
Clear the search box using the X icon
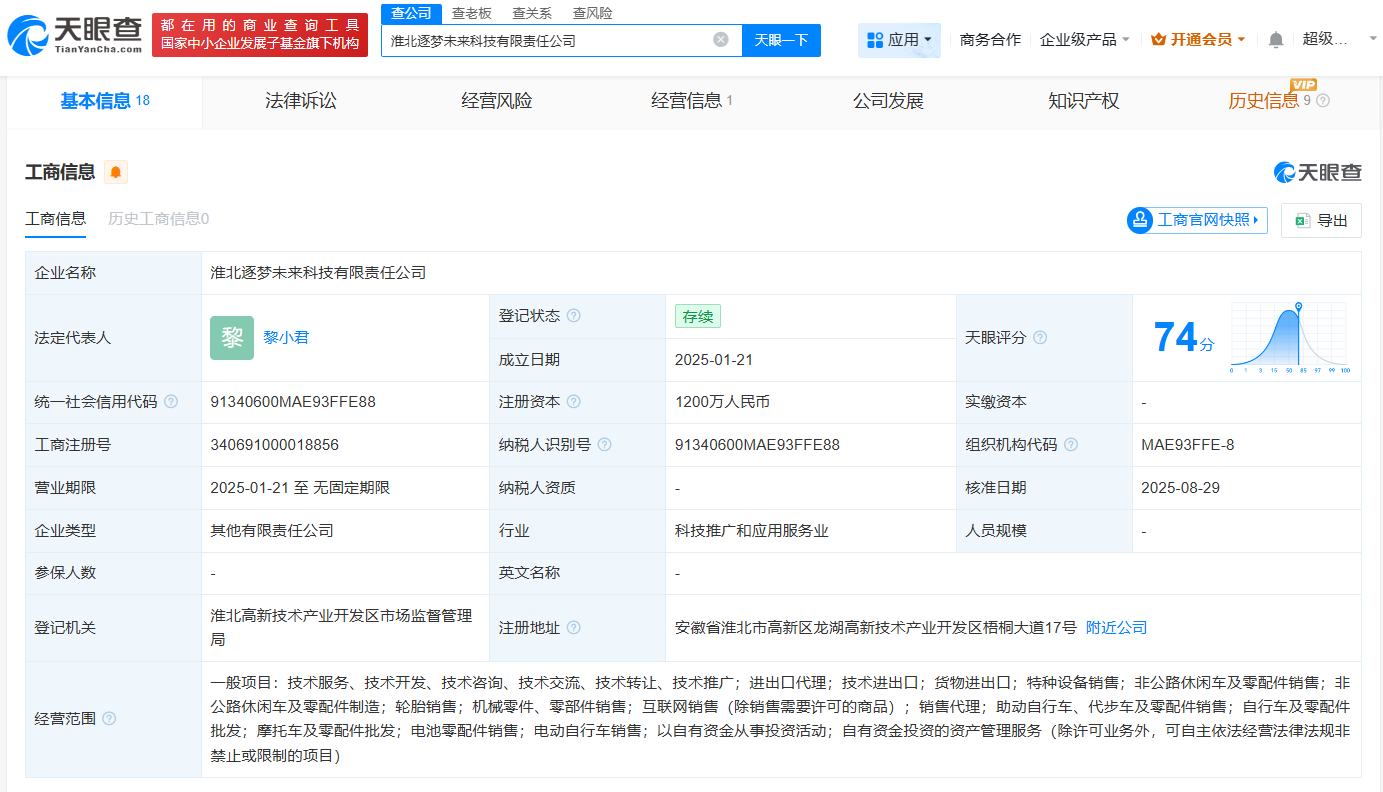[x=719, y=40]
